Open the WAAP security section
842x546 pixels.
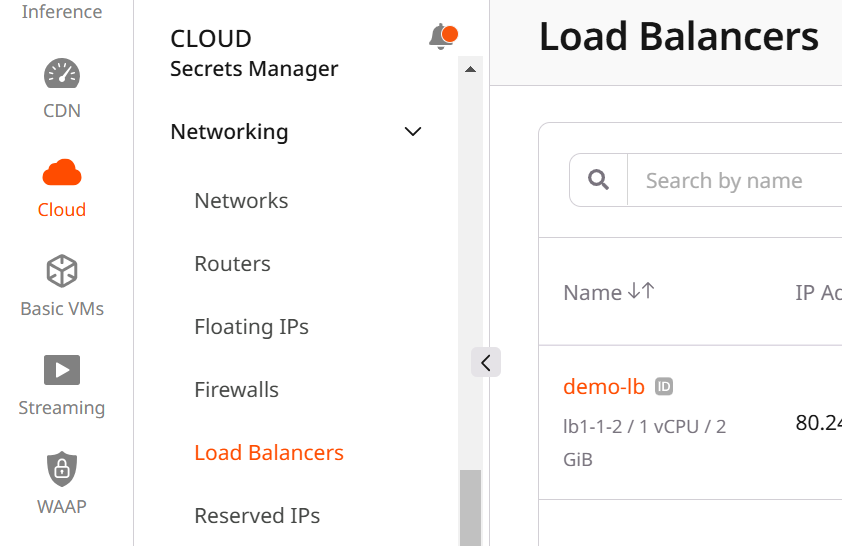point(62,484)
